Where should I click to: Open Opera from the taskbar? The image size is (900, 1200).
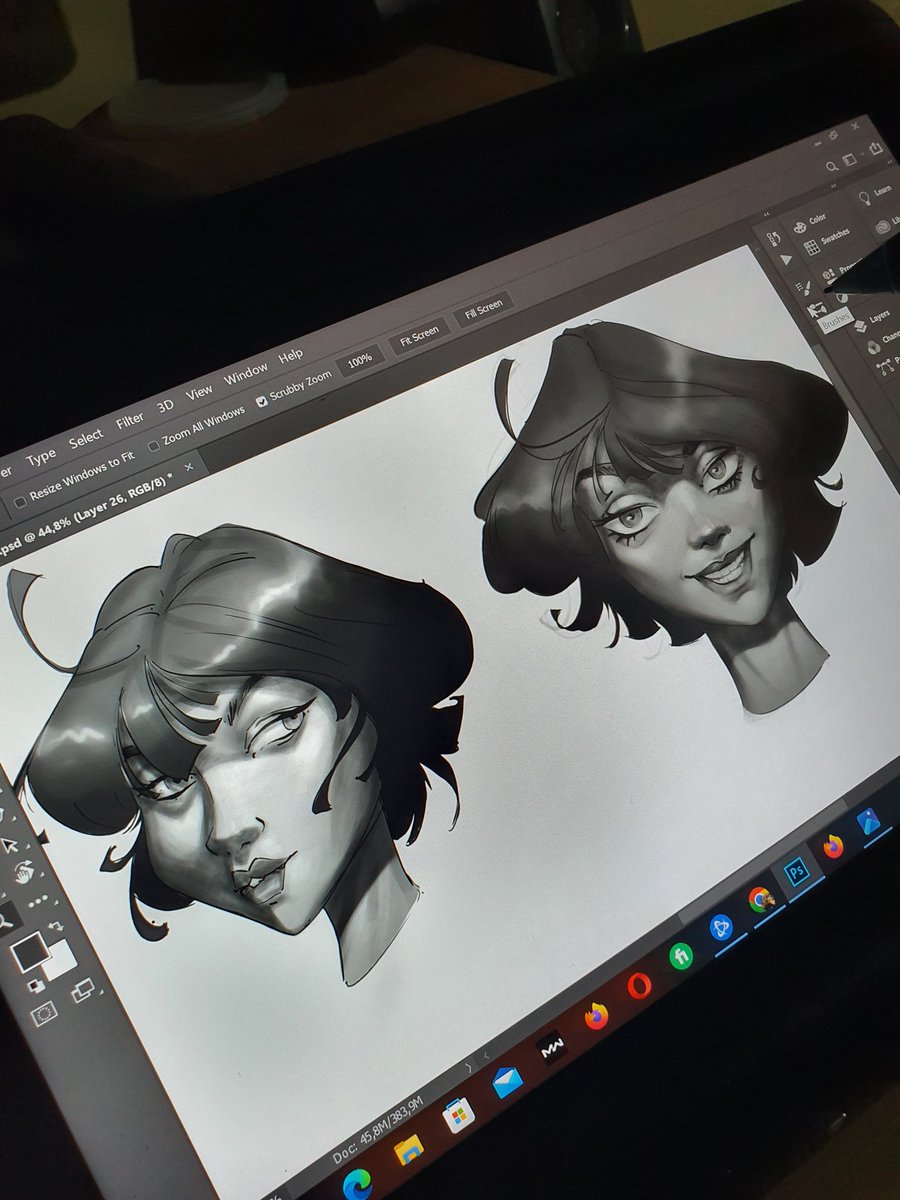(639, 985)
